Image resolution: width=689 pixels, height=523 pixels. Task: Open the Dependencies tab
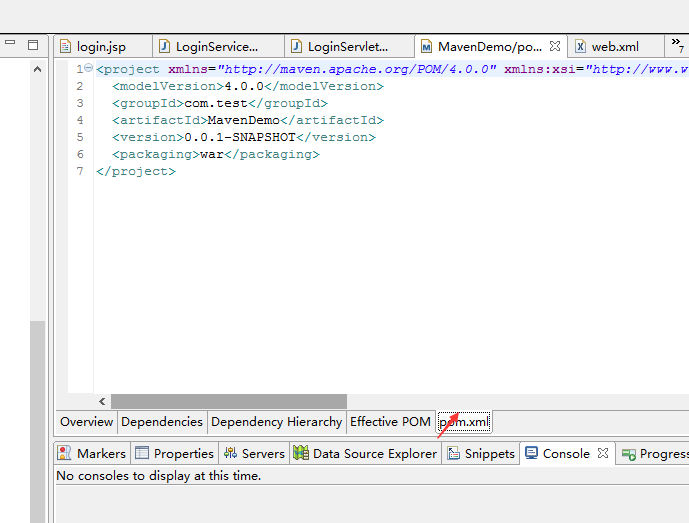(x=162, y=422)
